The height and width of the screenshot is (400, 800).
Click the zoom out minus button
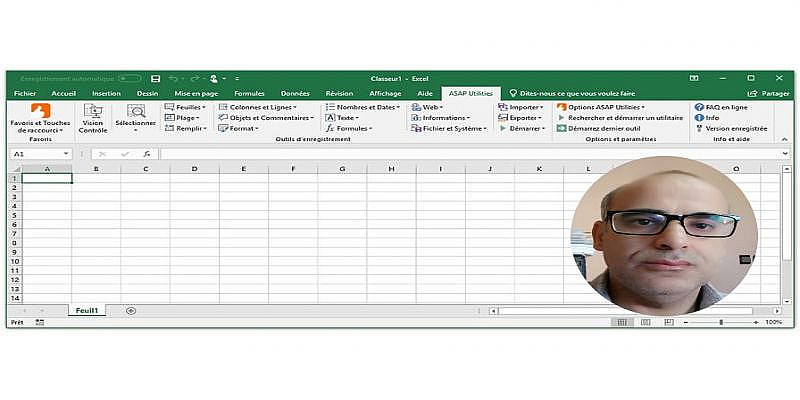pos(686,322)
